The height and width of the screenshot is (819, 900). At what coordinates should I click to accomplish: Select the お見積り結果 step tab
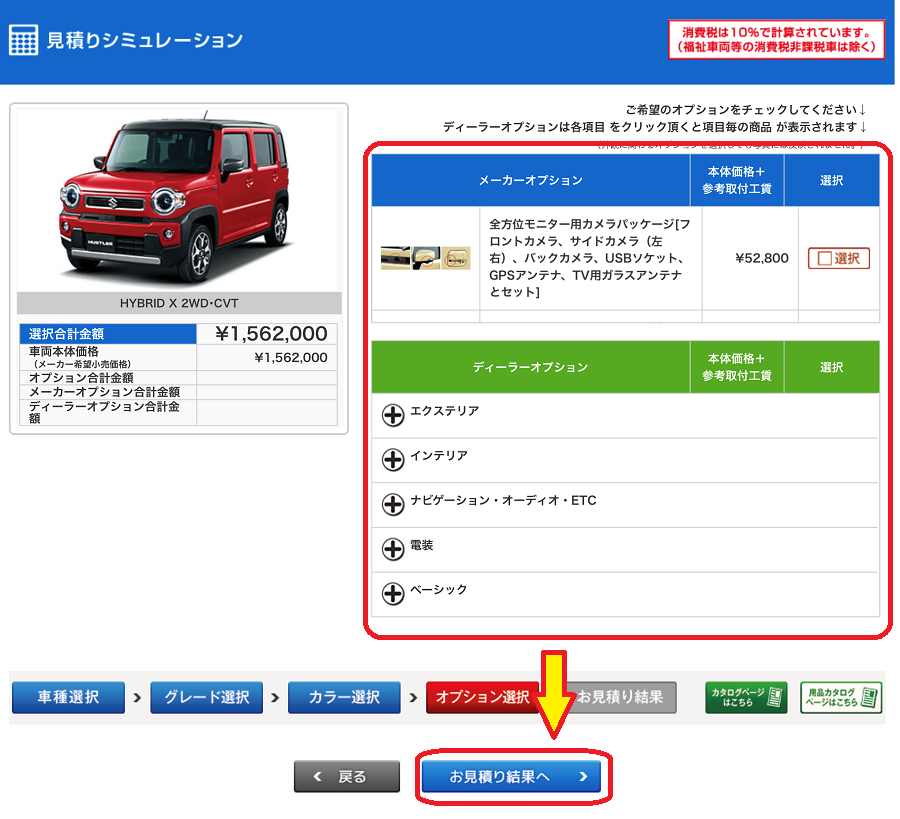coord(621,697)
